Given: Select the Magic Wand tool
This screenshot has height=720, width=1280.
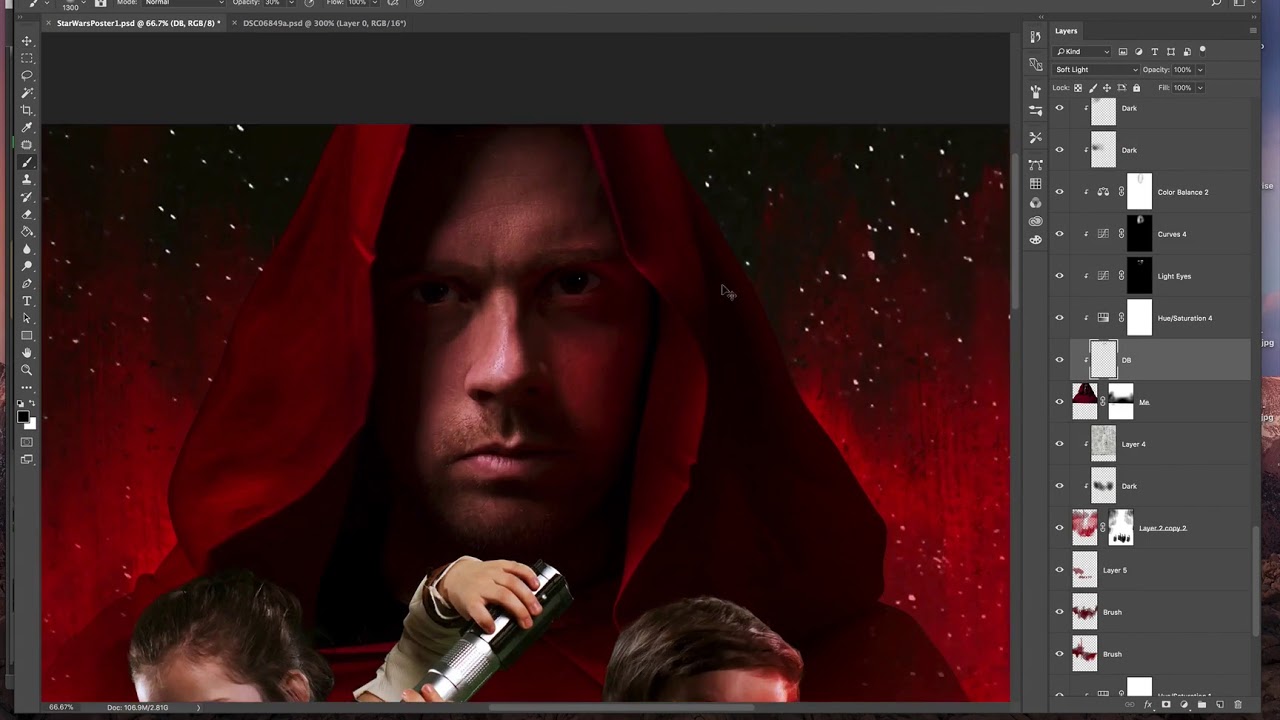Looking at the screenshot, I should tap(27, 93).
